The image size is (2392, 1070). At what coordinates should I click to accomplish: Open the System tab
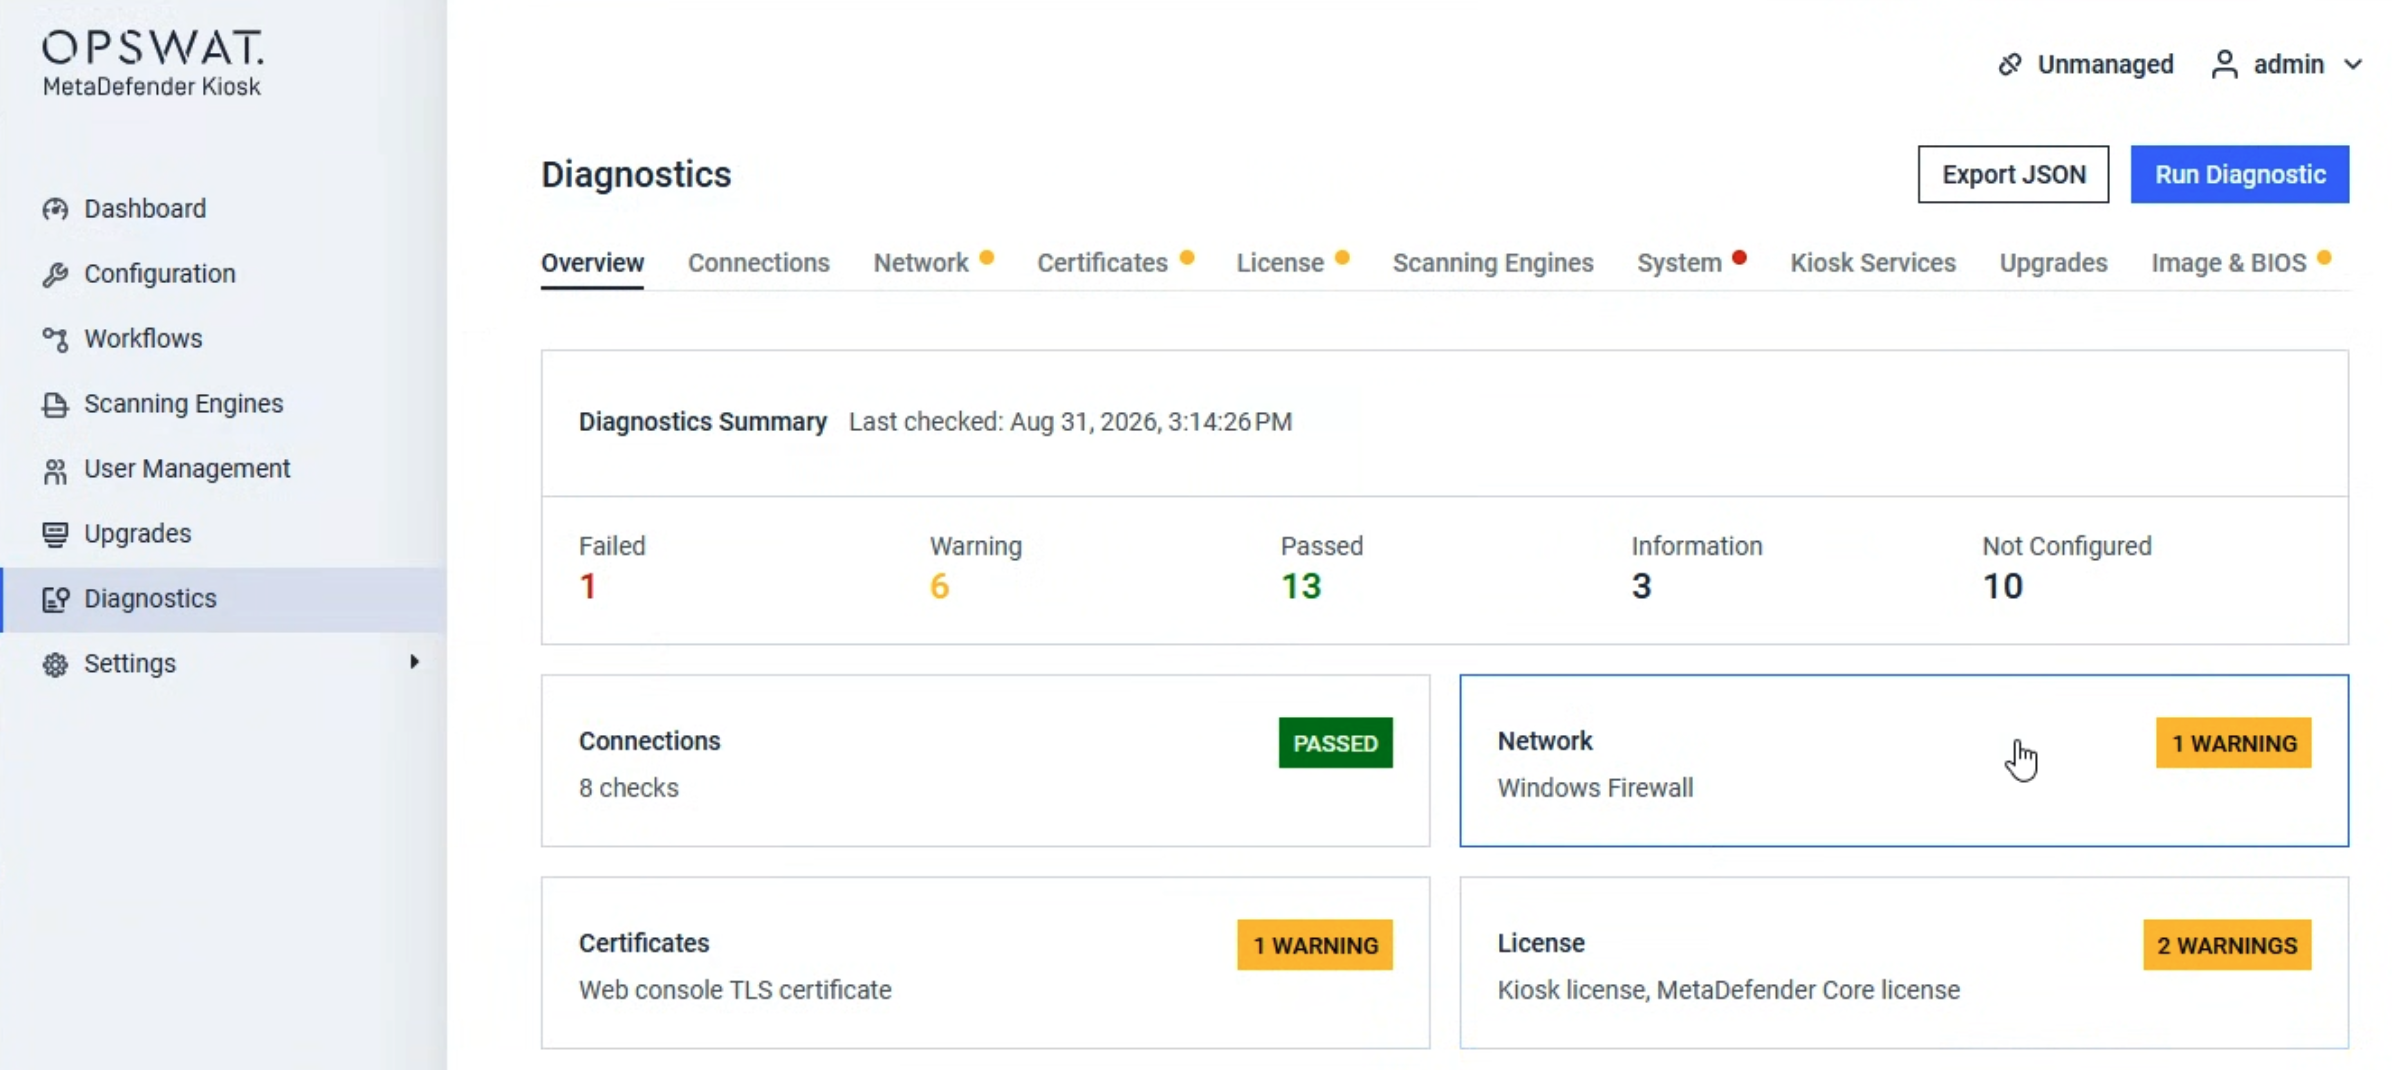tap(1679, 263)
